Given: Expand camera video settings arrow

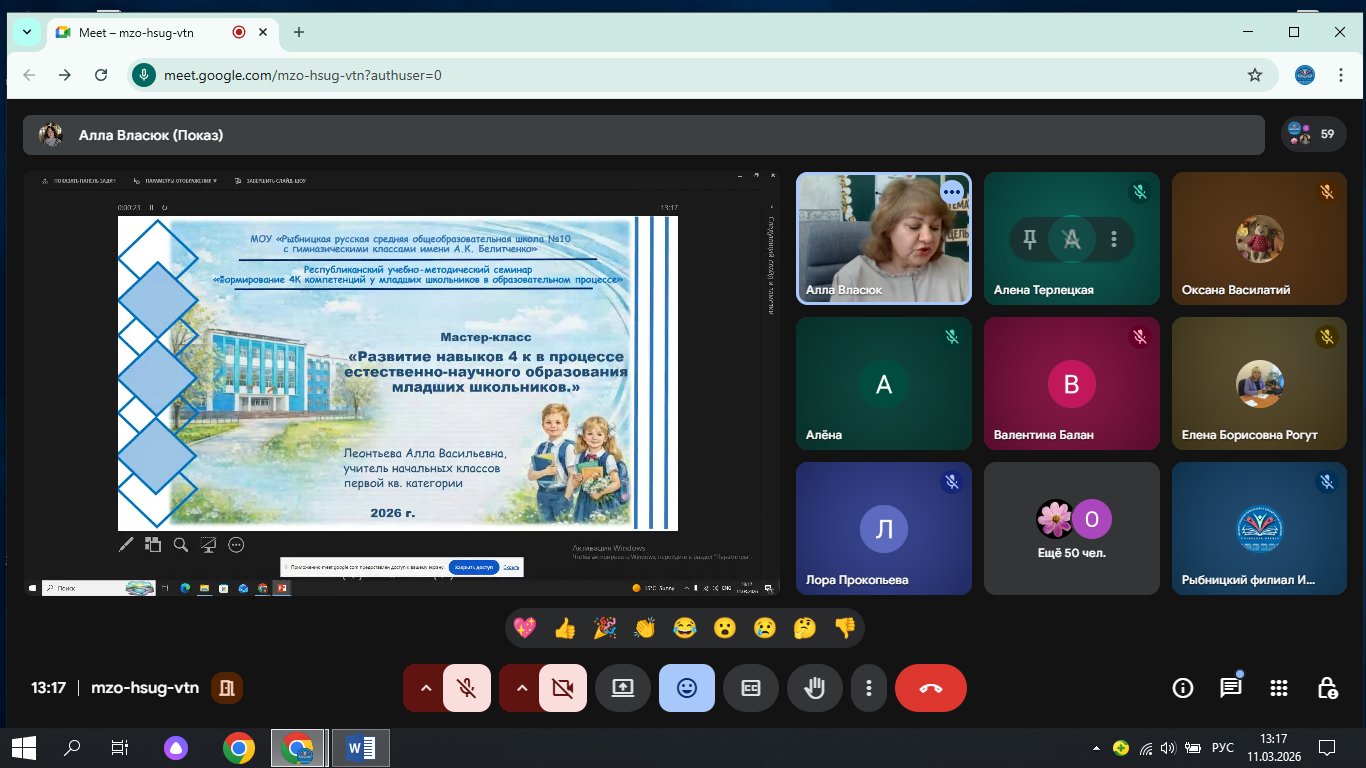Looking at the screenshot, I should tap(522, 688).
